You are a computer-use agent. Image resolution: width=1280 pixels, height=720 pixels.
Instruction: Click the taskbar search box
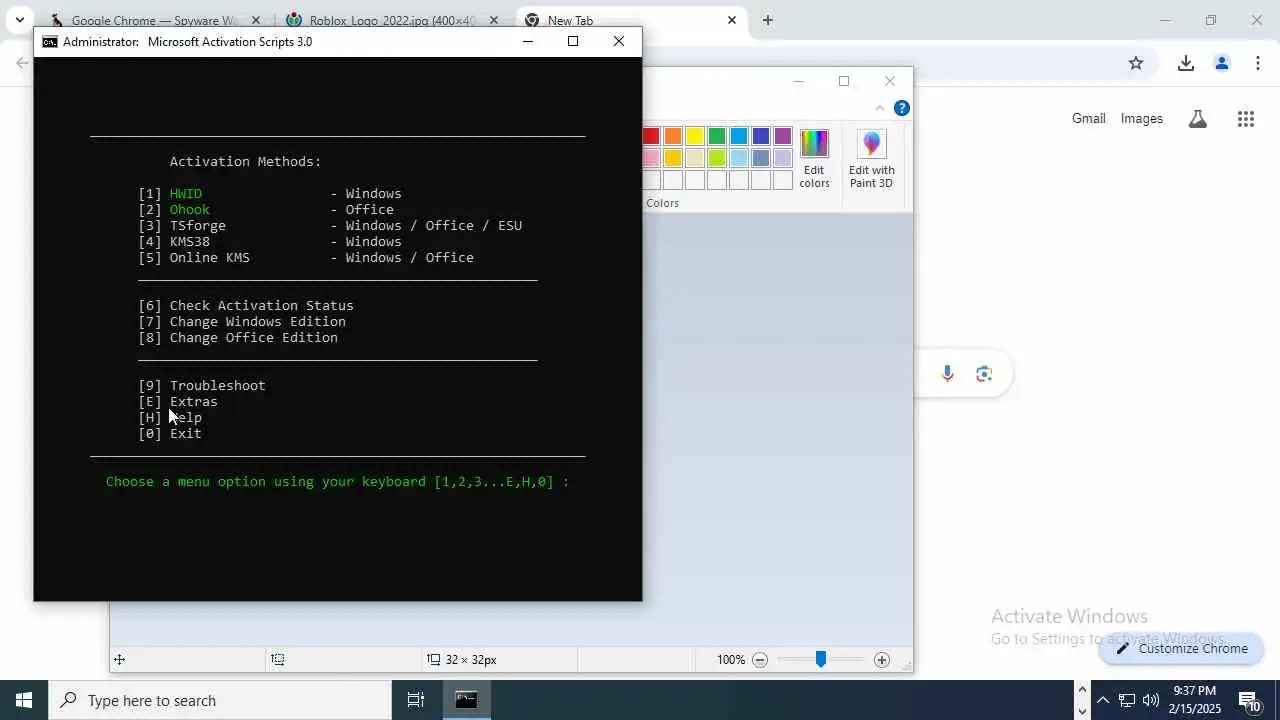[x=220, y=700]
